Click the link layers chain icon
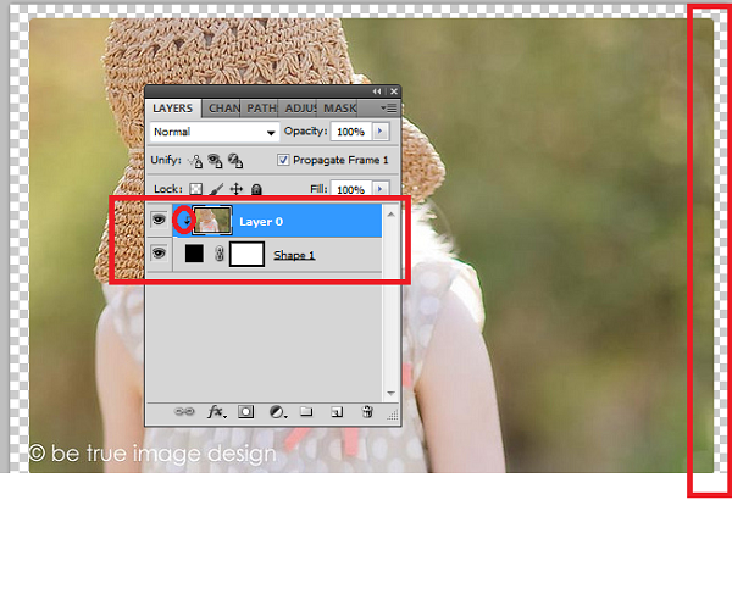732x600 pixels. 184,411
